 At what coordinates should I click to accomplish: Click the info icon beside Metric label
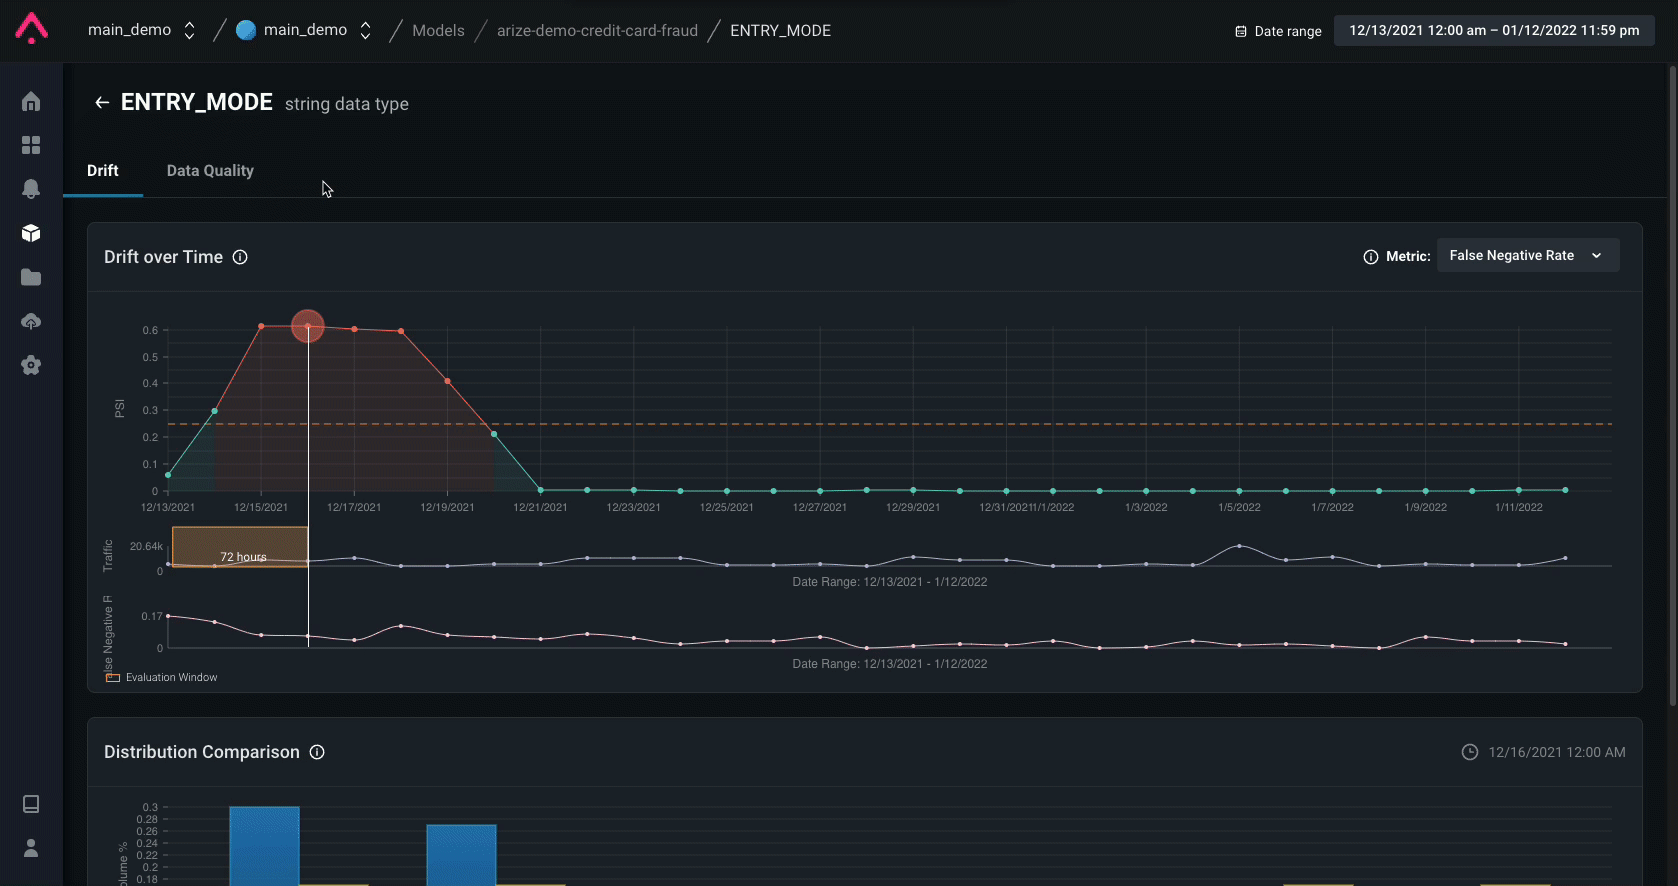click(1371, 257)
